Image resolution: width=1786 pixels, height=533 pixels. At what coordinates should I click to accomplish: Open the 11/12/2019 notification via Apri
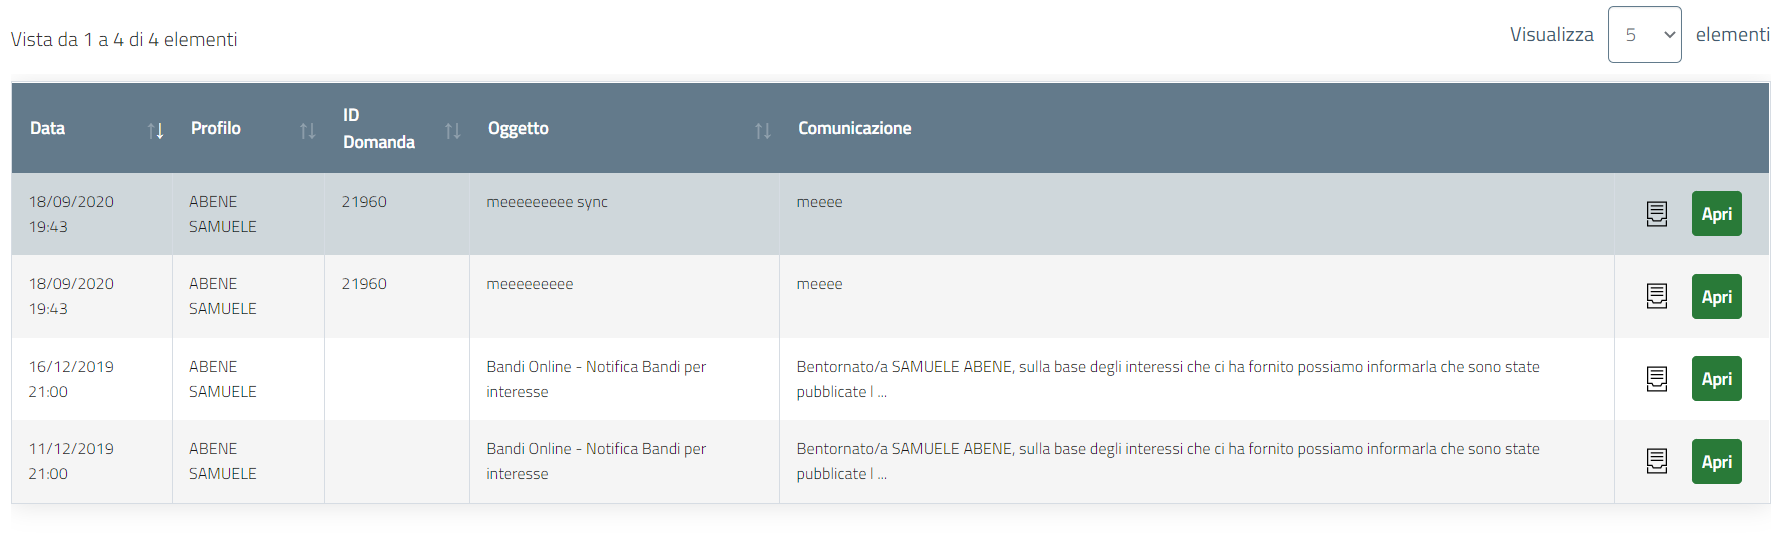[x=1716, y=462]
